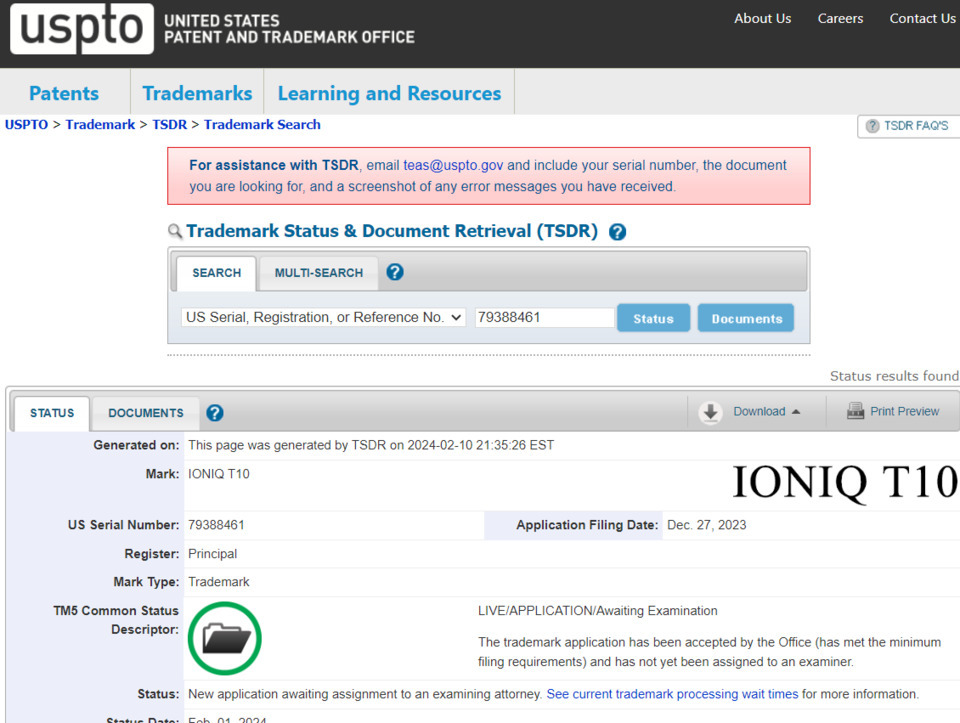Click the blue Documents button
The image size is (960, 723).
[746, 318]
